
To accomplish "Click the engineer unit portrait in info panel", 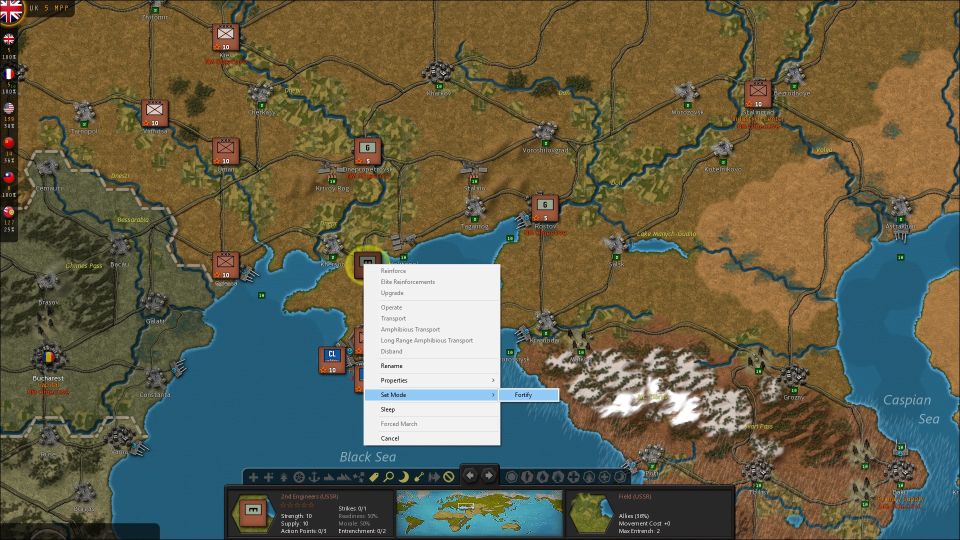I will 253,513.
